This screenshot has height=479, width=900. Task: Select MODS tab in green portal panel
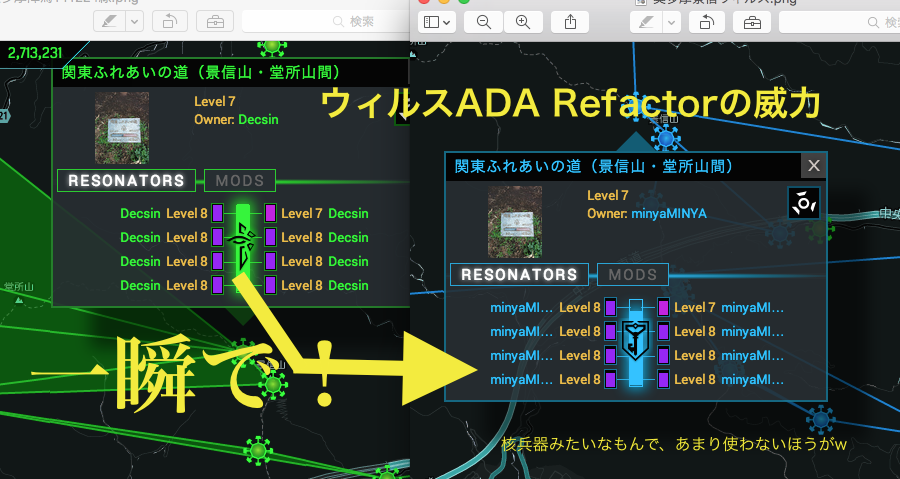[239, 180]
